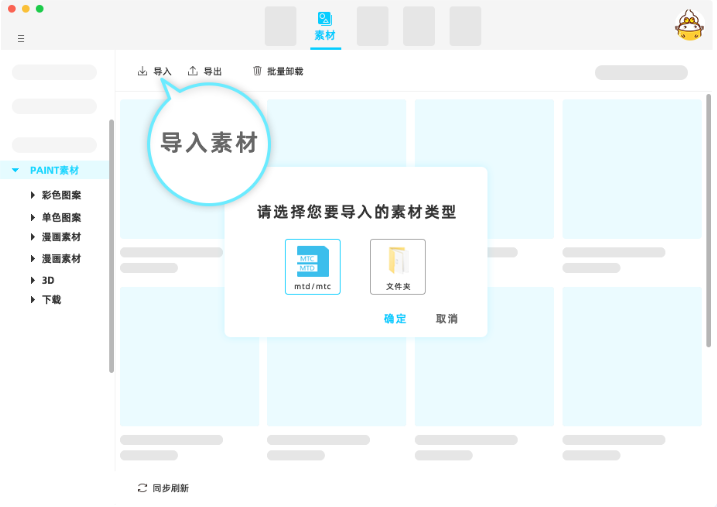
Task: Click the 批量卸载 trash can icon
Action: point(257,71)
